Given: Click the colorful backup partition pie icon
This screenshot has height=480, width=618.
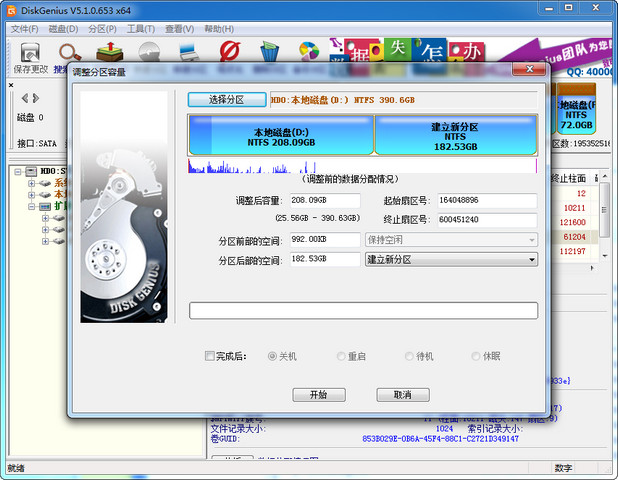Looking at the screenshot, I should 309,51.
